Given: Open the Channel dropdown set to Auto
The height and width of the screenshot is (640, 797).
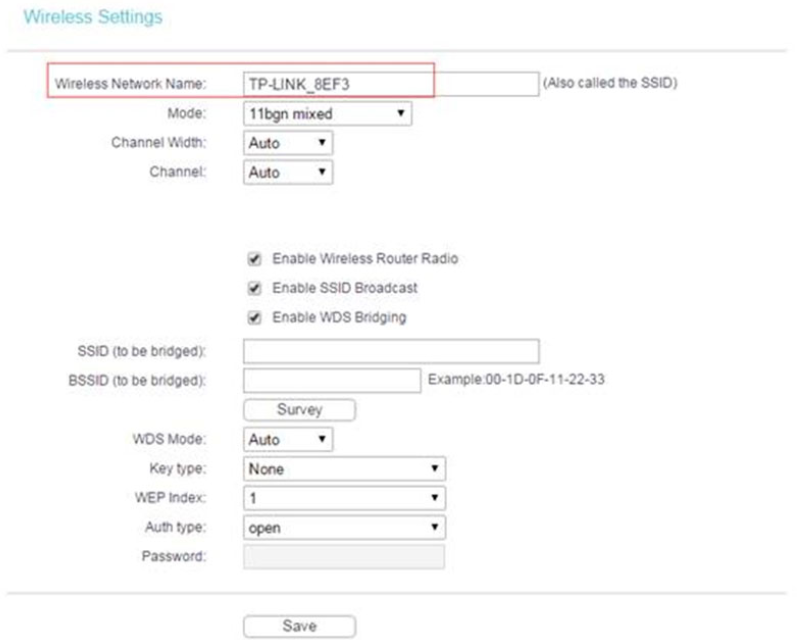Looking at the screenshot, I should (x=288, y=172).
